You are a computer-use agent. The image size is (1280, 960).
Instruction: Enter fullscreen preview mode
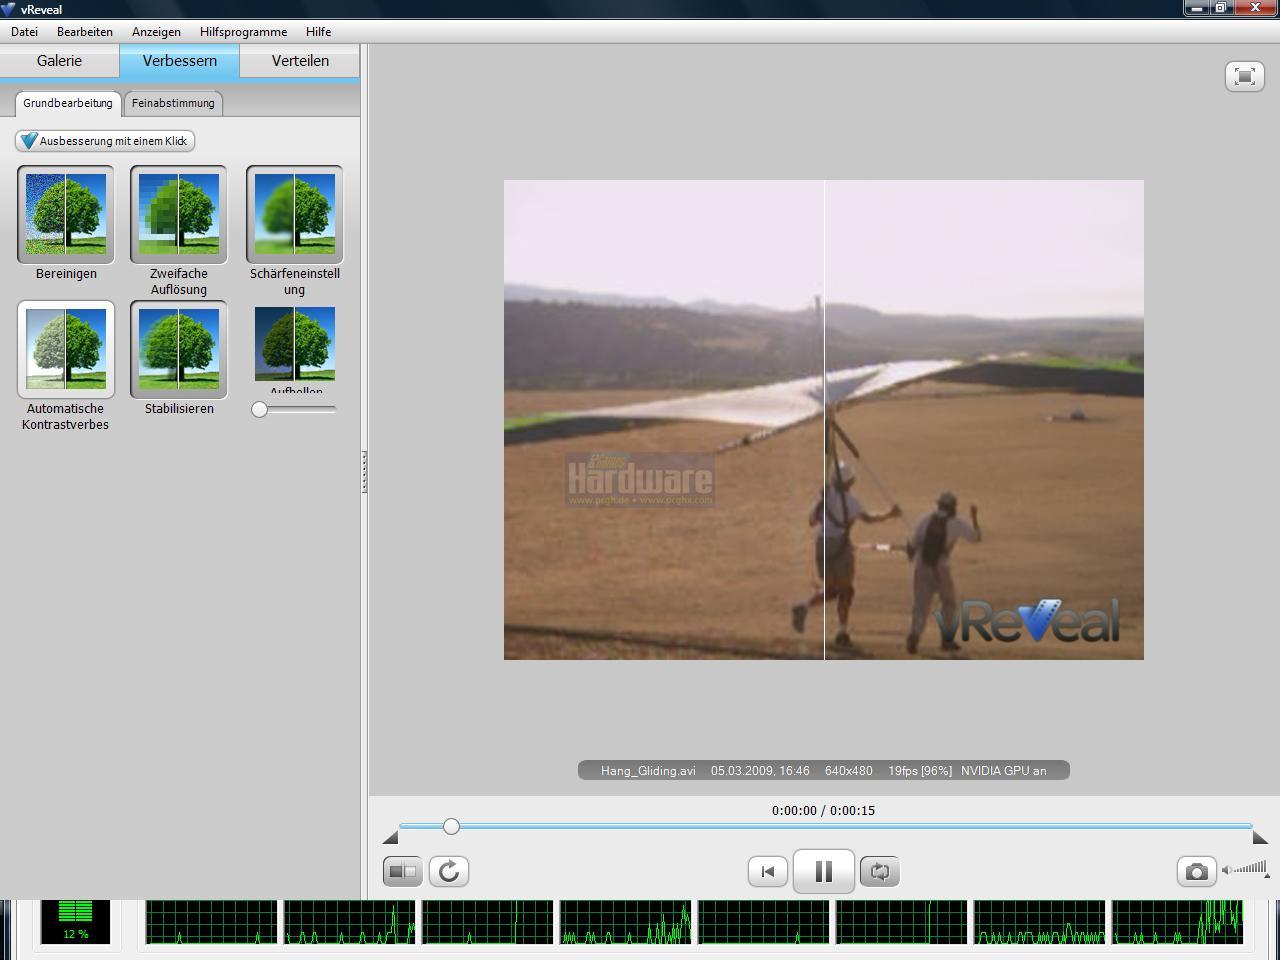coord(1245,76)
